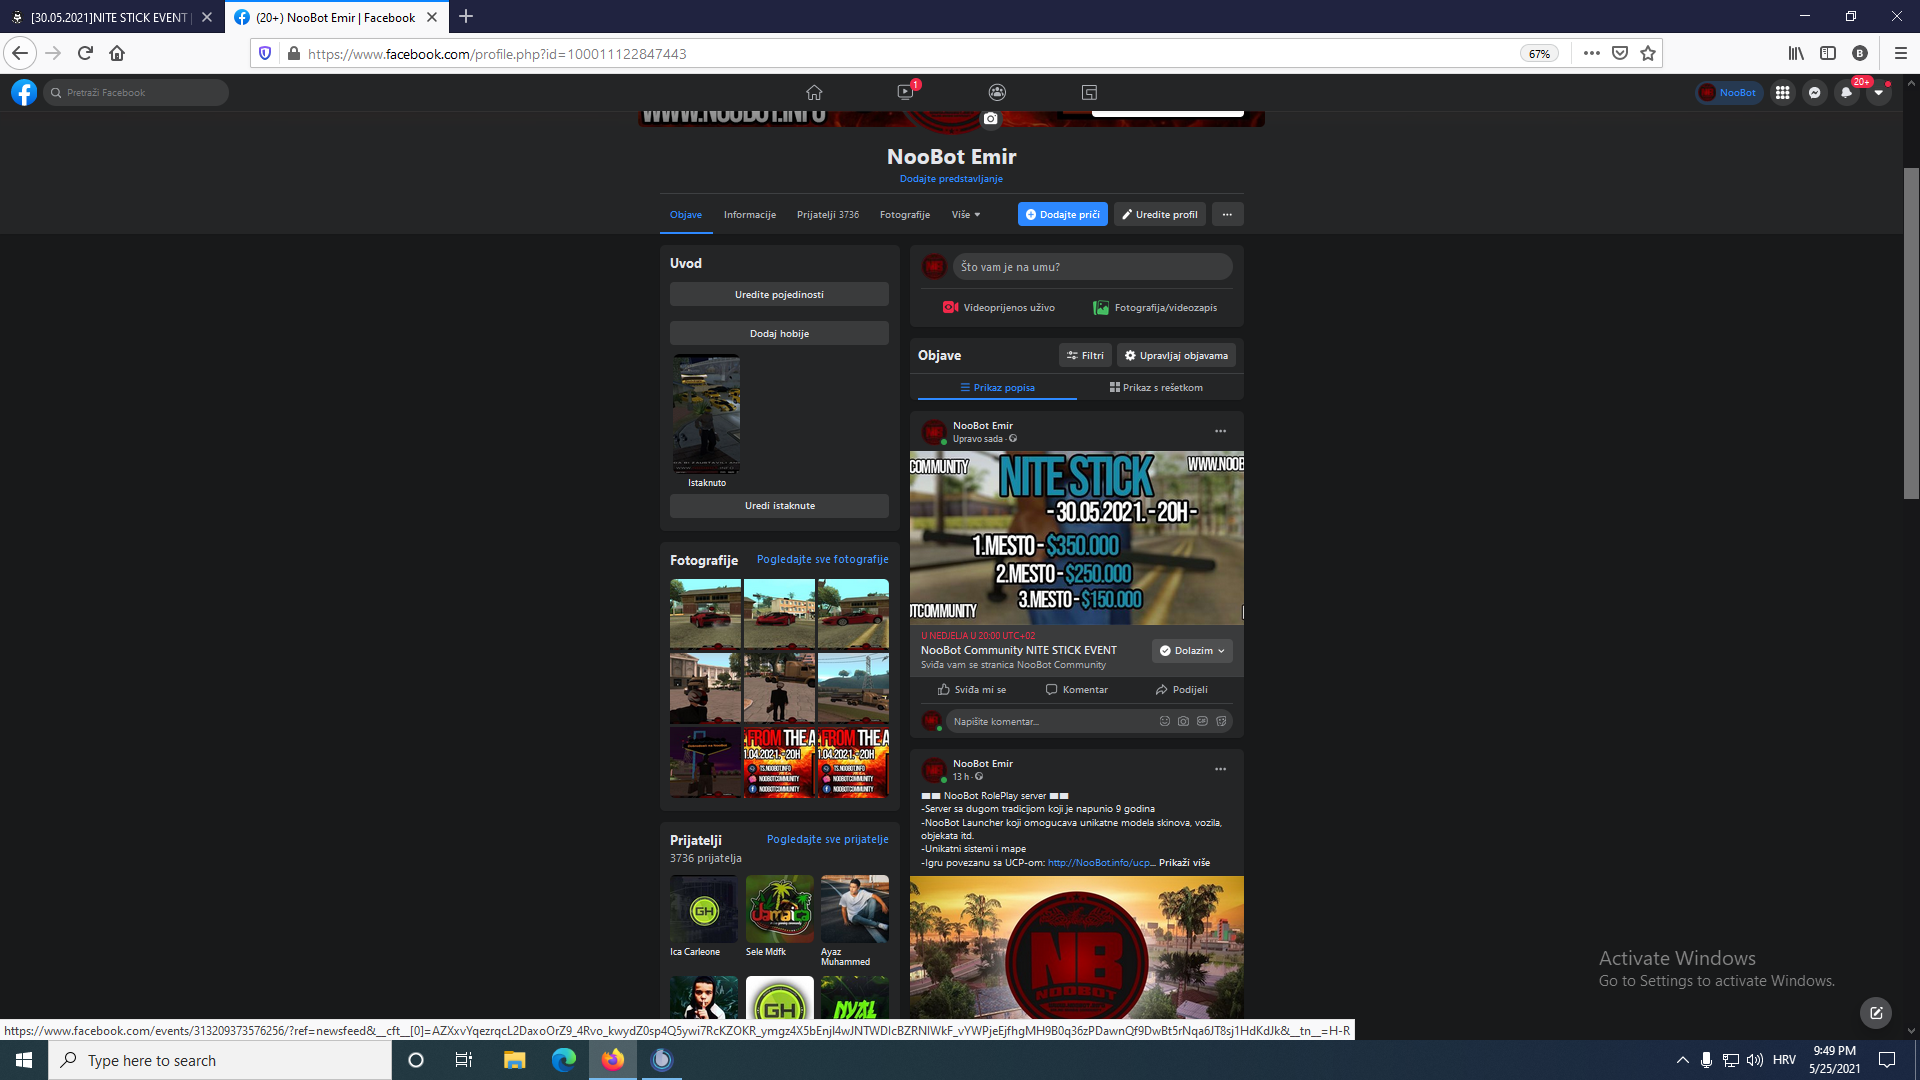Reload the current page
This screenshot has width=1920, height=1080.
coord(85,53)
